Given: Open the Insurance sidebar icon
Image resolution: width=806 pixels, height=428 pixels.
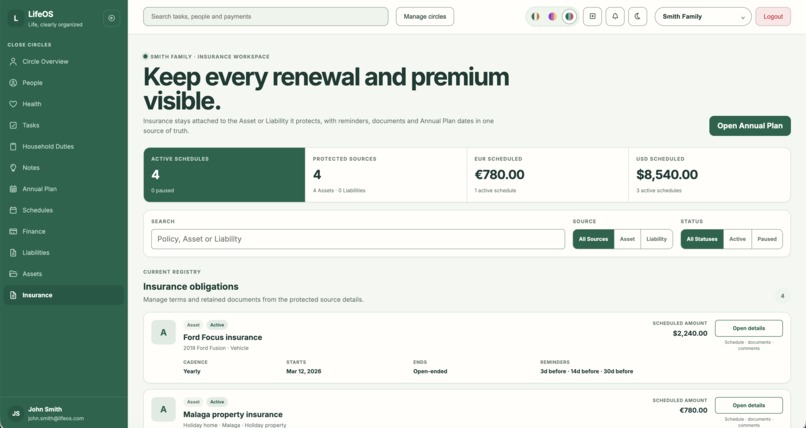Looking at the screenshot, I should [x=13, y=295].
